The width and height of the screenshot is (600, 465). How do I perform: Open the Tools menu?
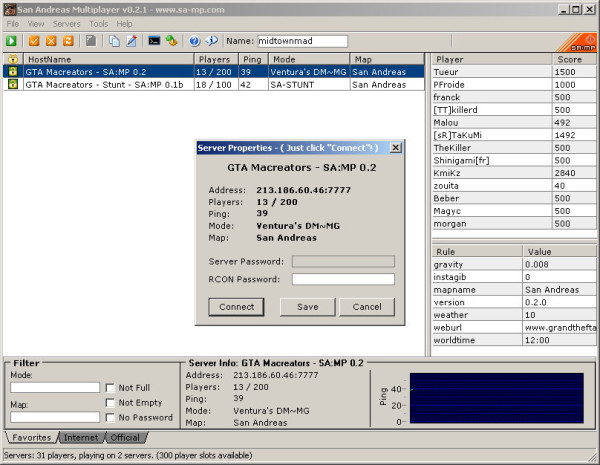coord(99,24)
